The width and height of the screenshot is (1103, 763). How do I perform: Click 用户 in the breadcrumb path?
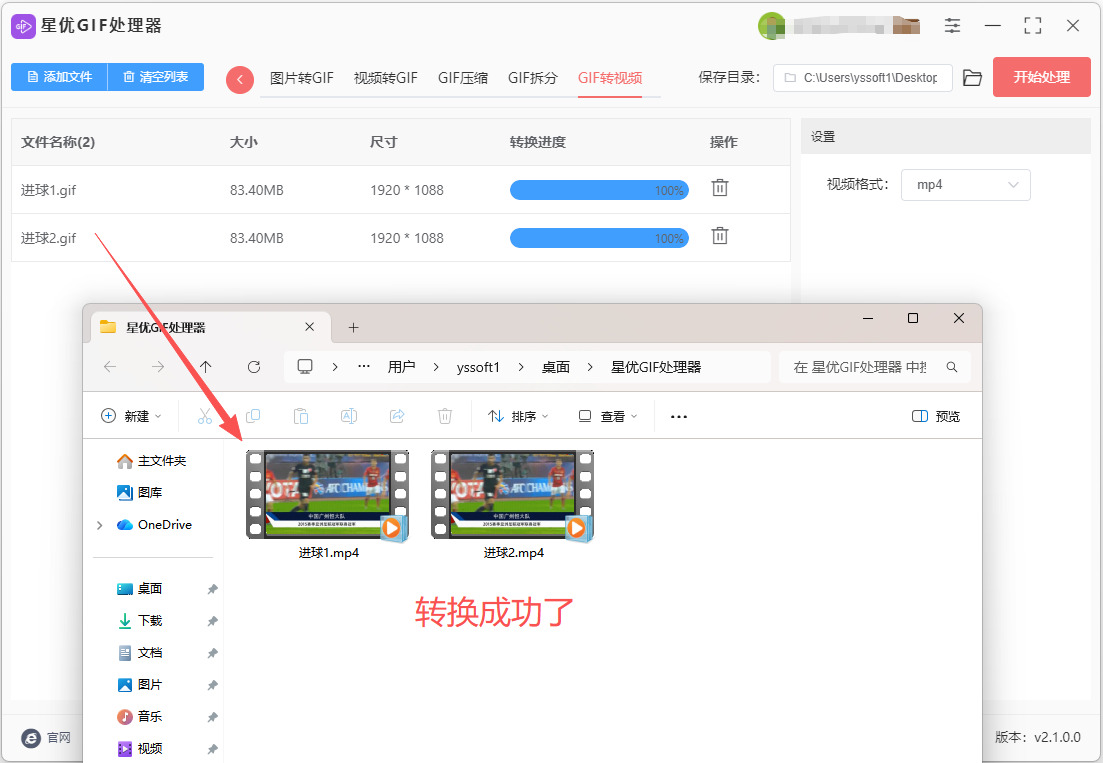click(401, 367)
